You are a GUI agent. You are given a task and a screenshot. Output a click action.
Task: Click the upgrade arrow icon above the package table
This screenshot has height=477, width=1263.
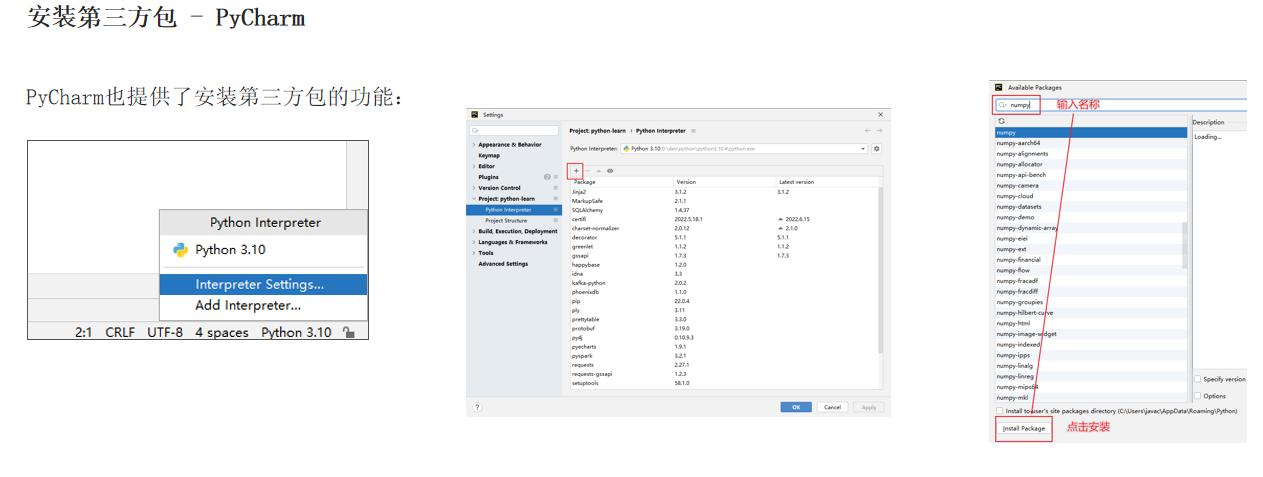[599, 170]
